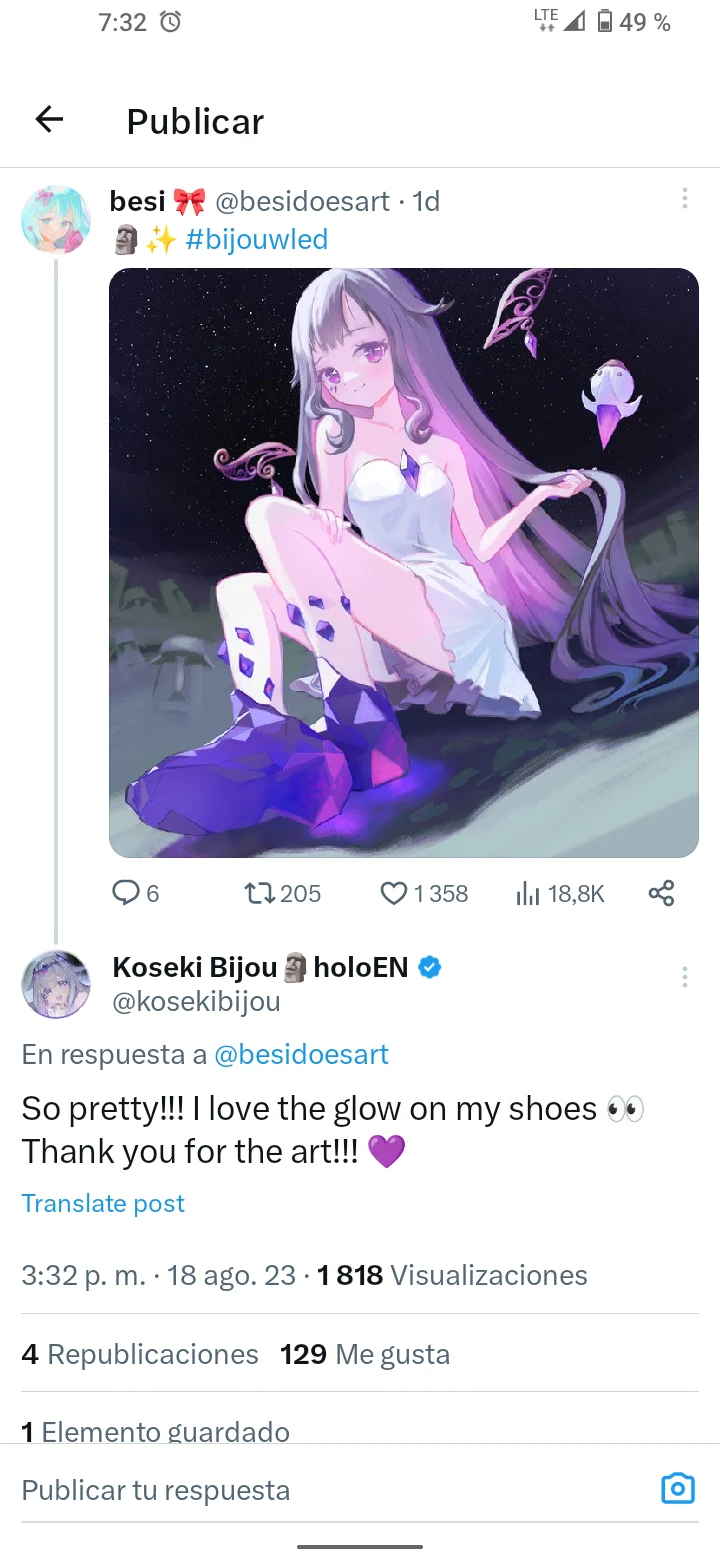Open the reply icon on besi's post

(124, 893)
